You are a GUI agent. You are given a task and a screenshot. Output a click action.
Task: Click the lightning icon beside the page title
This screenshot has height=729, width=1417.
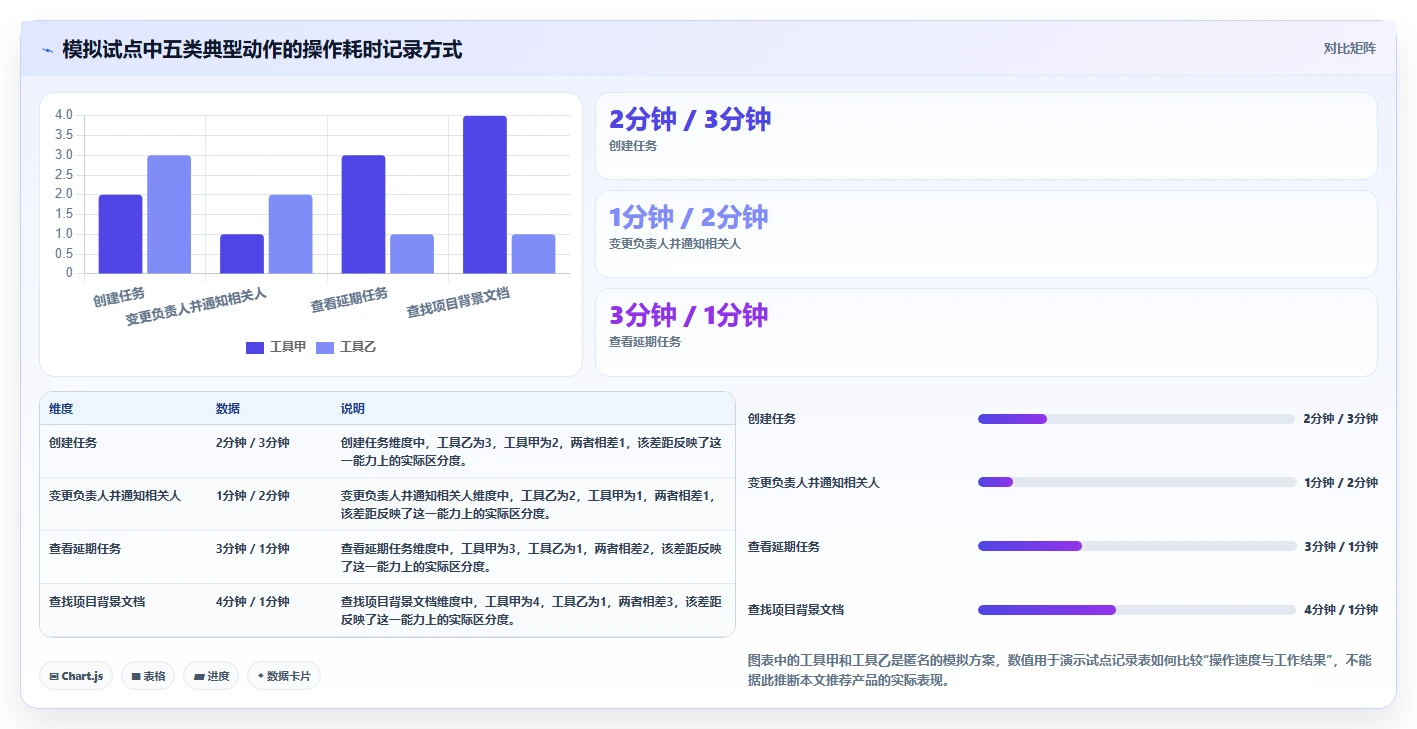[47, 50]
